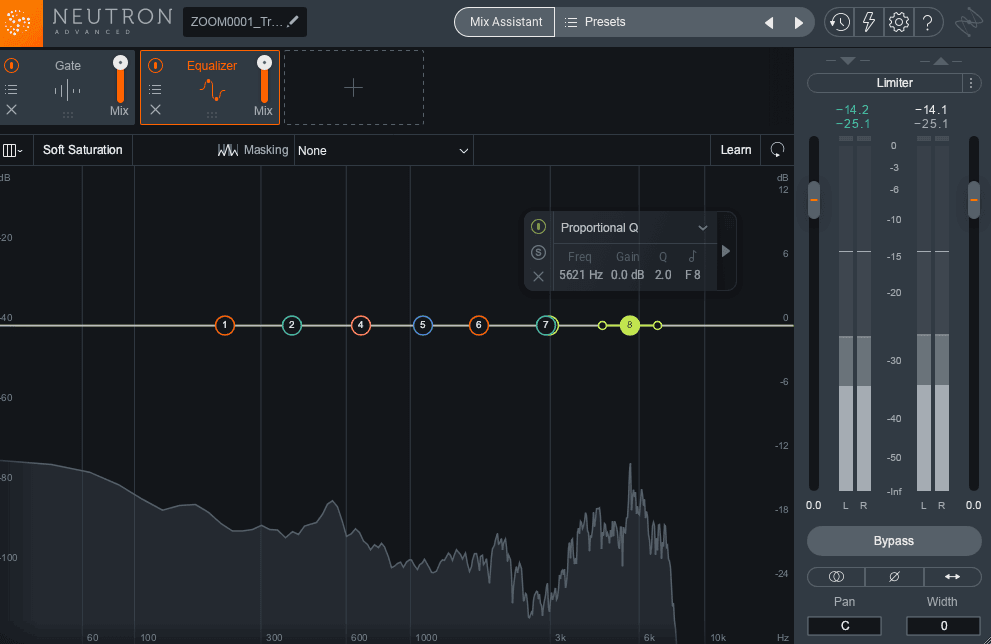Image resolution: width=991 pixels, height=644 pixels.
Task: Click band 8 left Q handle
Action: point(602,325)
